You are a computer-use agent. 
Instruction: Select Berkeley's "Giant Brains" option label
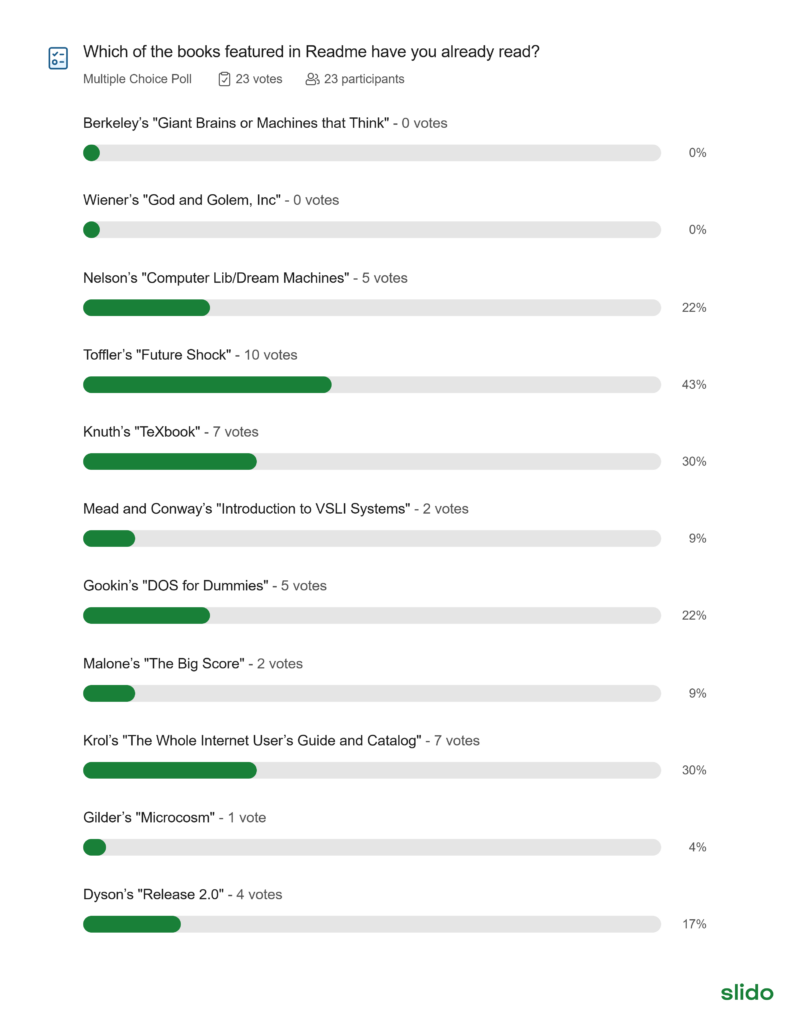coord(236,123)
